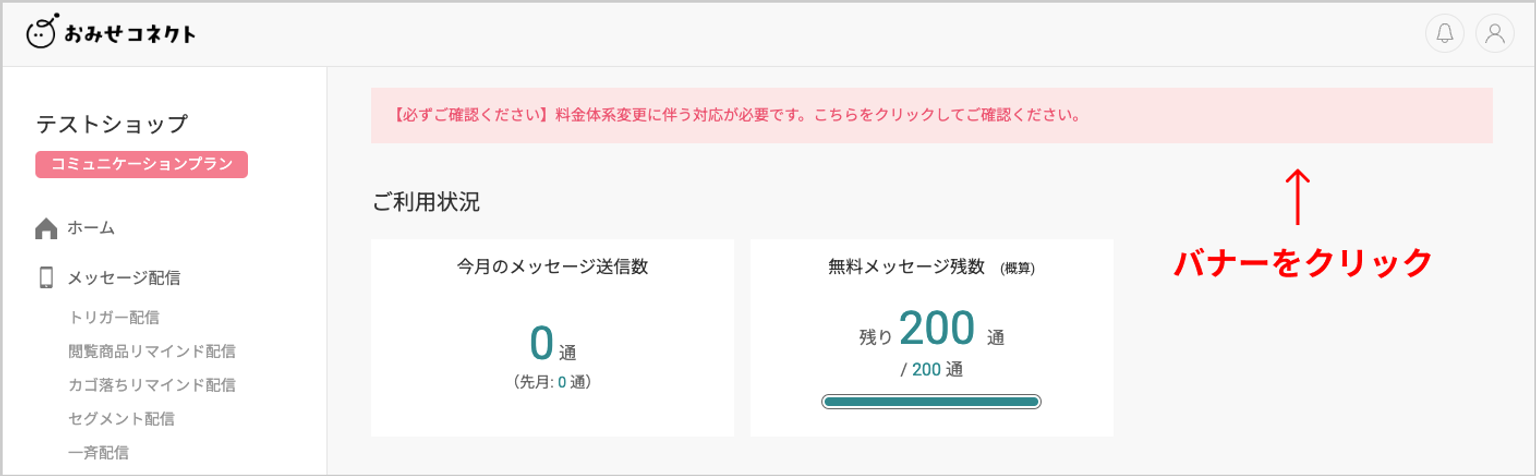Click the pink 料金体系変更 notice banner
The image size is (1536, 476).
pos(930,114)
